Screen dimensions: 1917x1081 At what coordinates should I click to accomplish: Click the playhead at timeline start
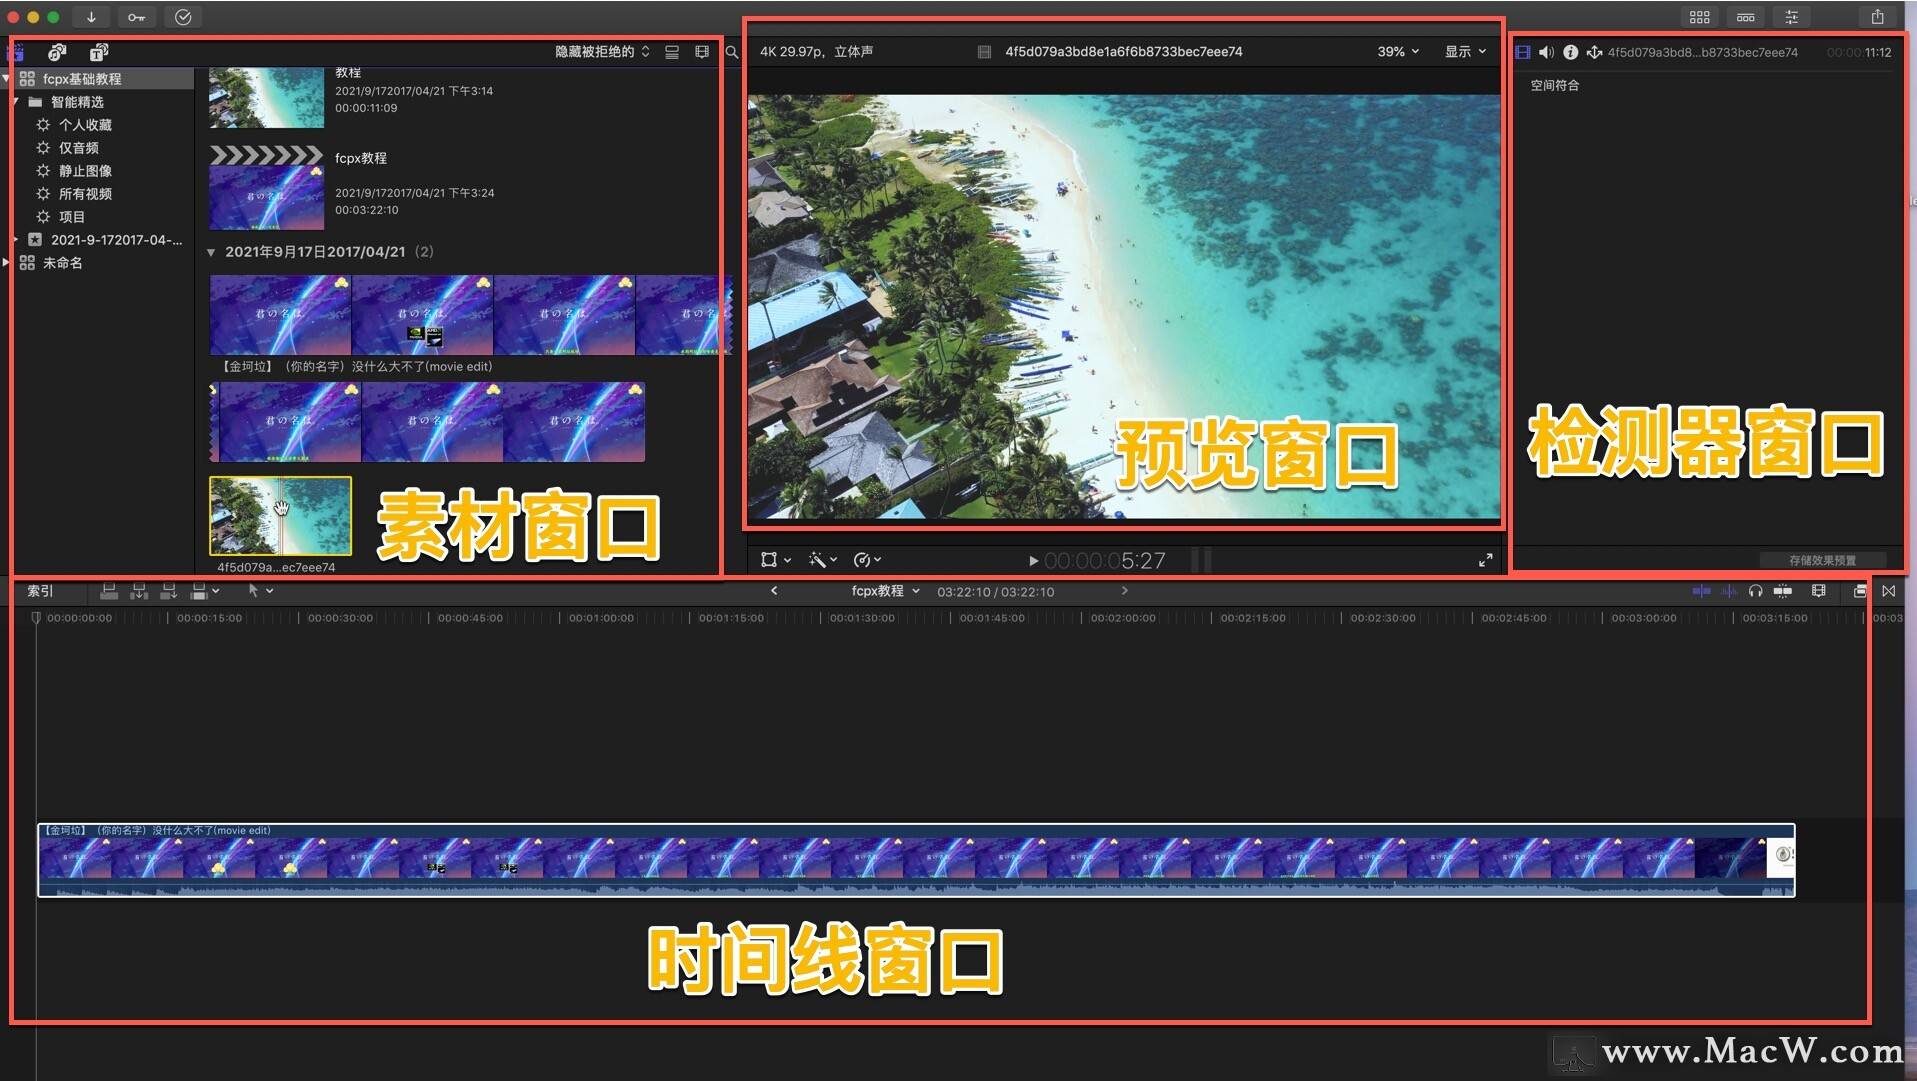[x=36, y=618]
